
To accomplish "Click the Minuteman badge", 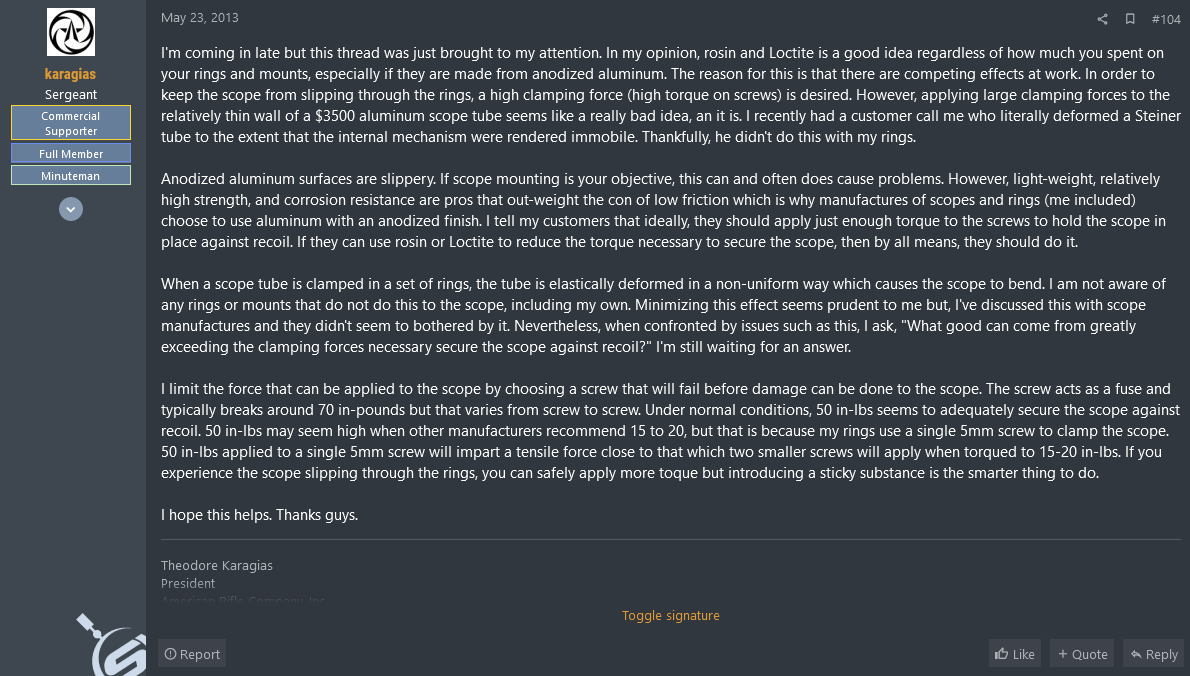I will tap(71, 175).
